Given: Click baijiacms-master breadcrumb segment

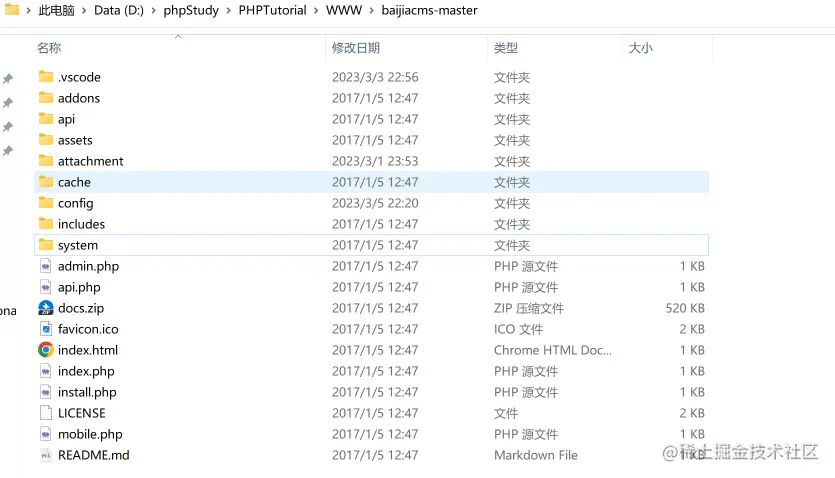Looking at the screenshot, I should tap(429, 10).
